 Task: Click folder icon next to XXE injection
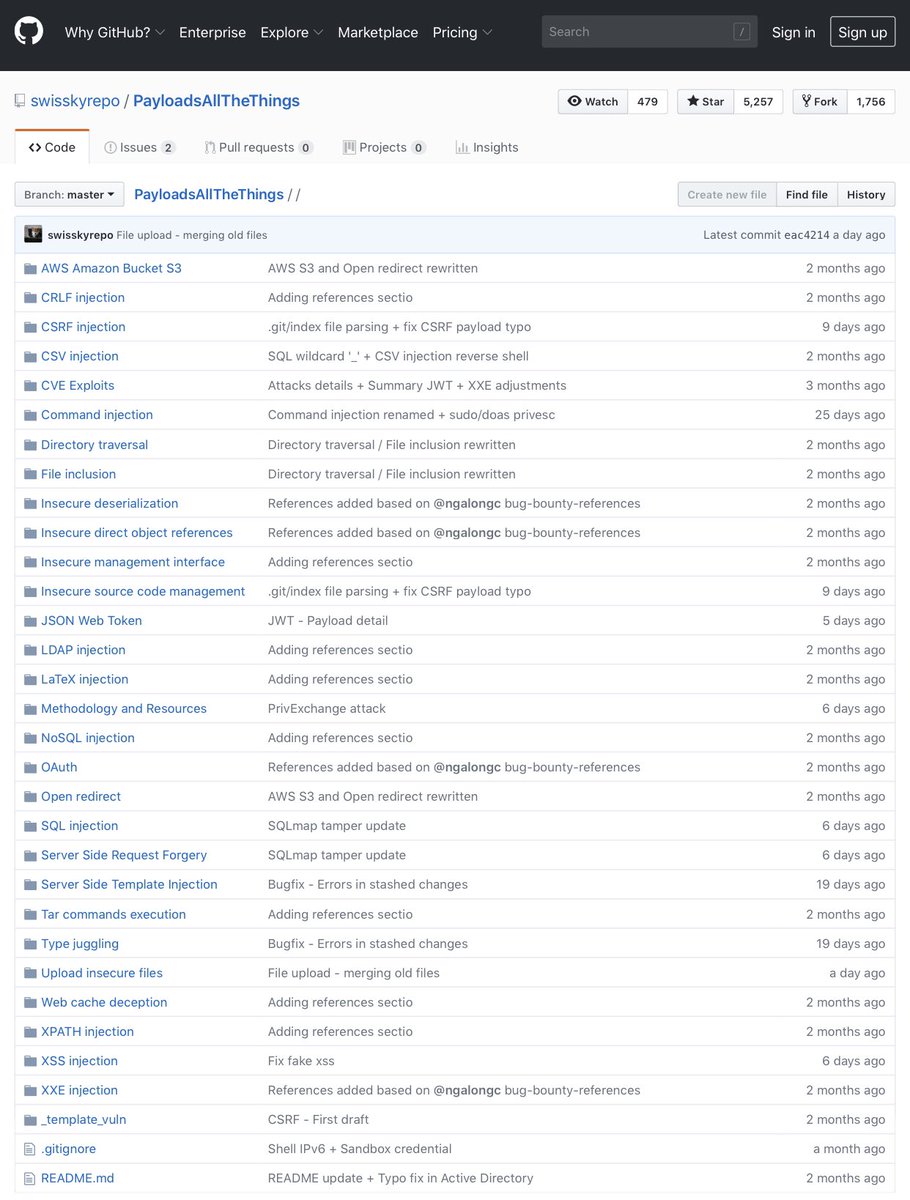30,1090
